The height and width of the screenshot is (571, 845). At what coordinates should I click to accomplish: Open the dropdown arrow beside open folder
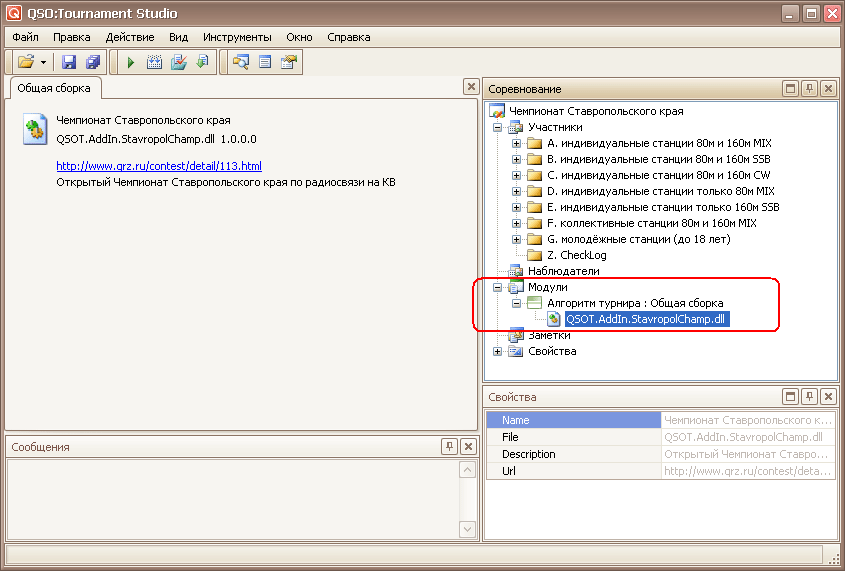click(43, 62)
